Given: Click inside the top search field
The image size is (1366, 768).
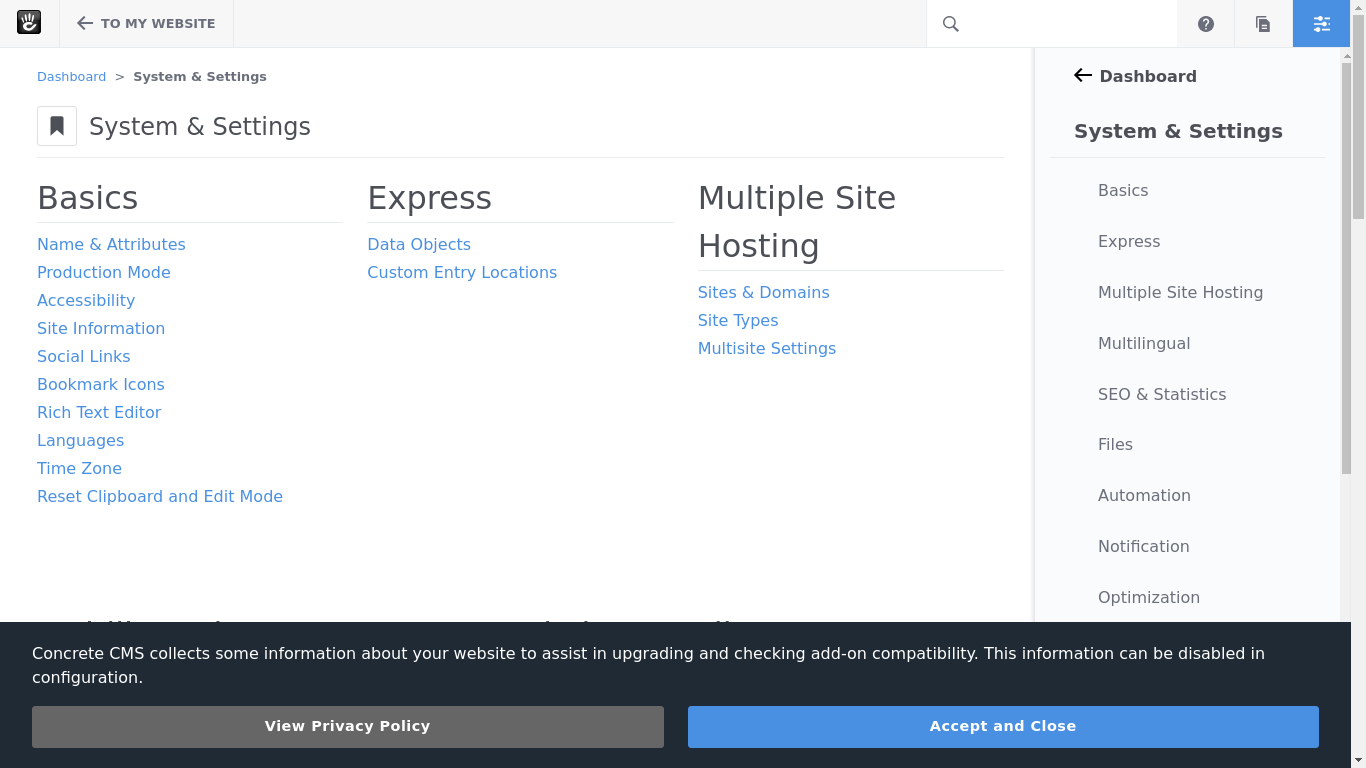Looking at the screenshot, I should click(1070, 24).
